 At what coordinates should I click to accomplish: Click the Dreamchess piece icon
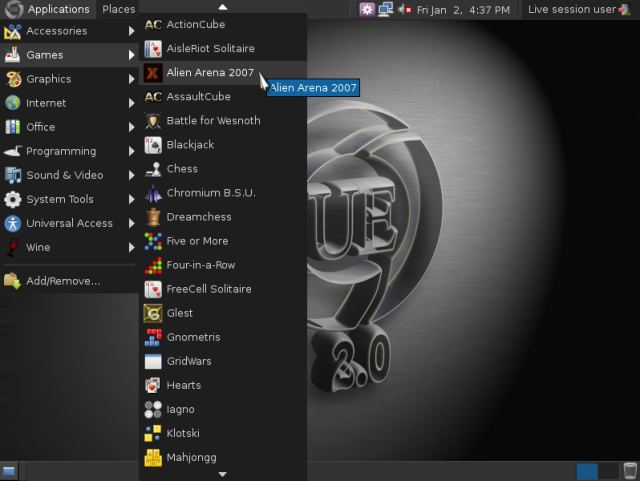[153, 217]
